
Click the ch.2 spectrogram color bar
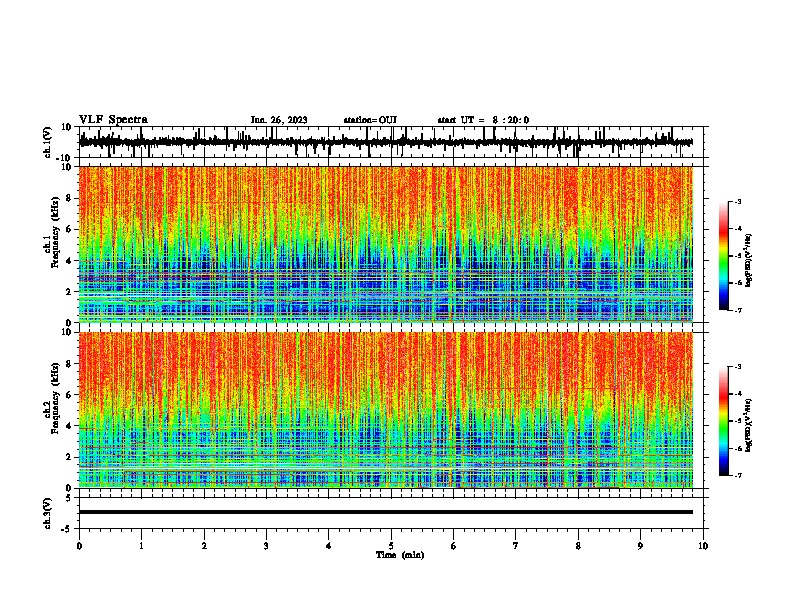point(724,421)
